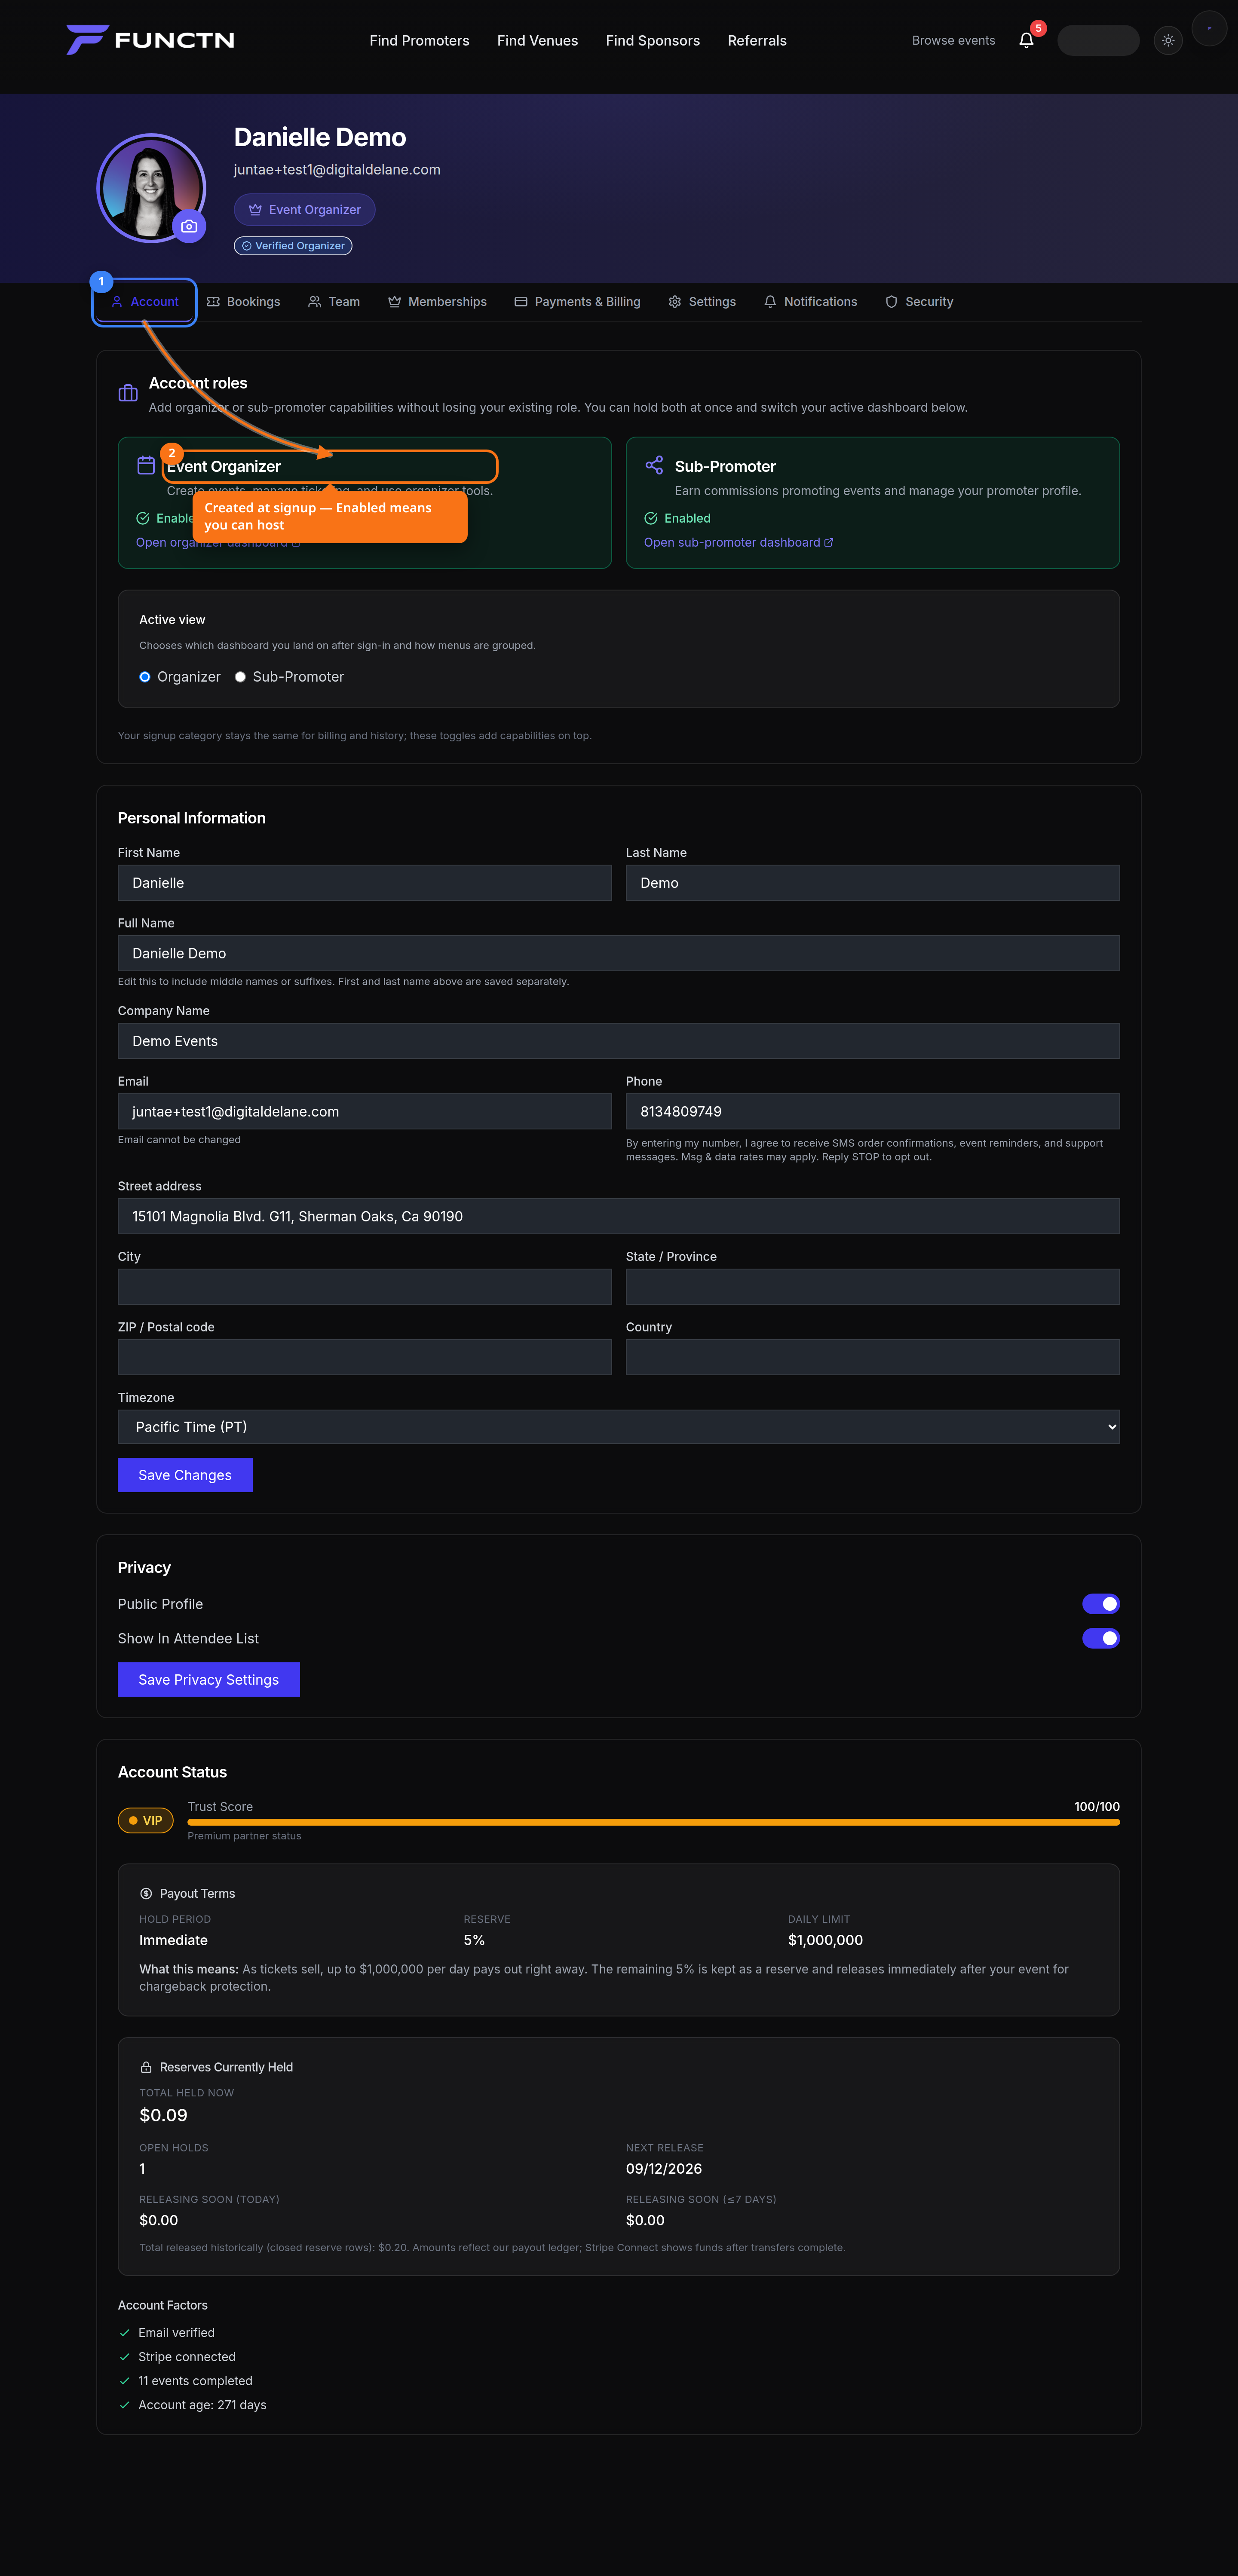Click the Last Name field
Viewport: 1238px width, 2576px height.
pos(873,883)
